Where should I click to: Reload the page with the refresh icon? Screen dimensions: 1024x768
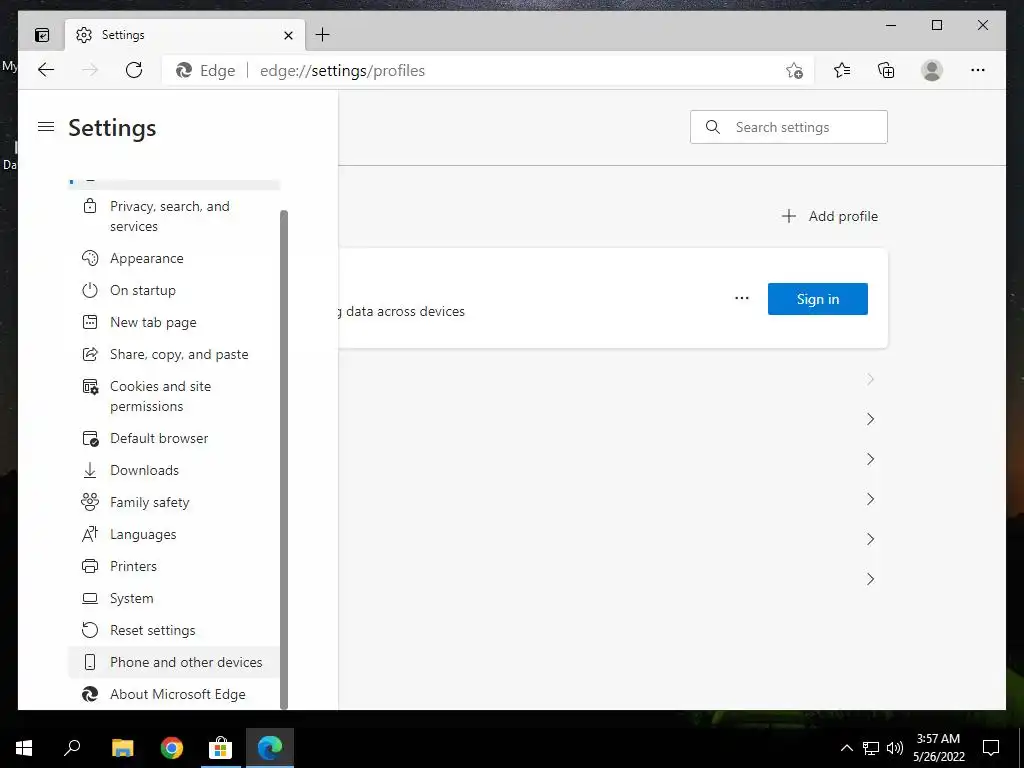click(134, 71)
